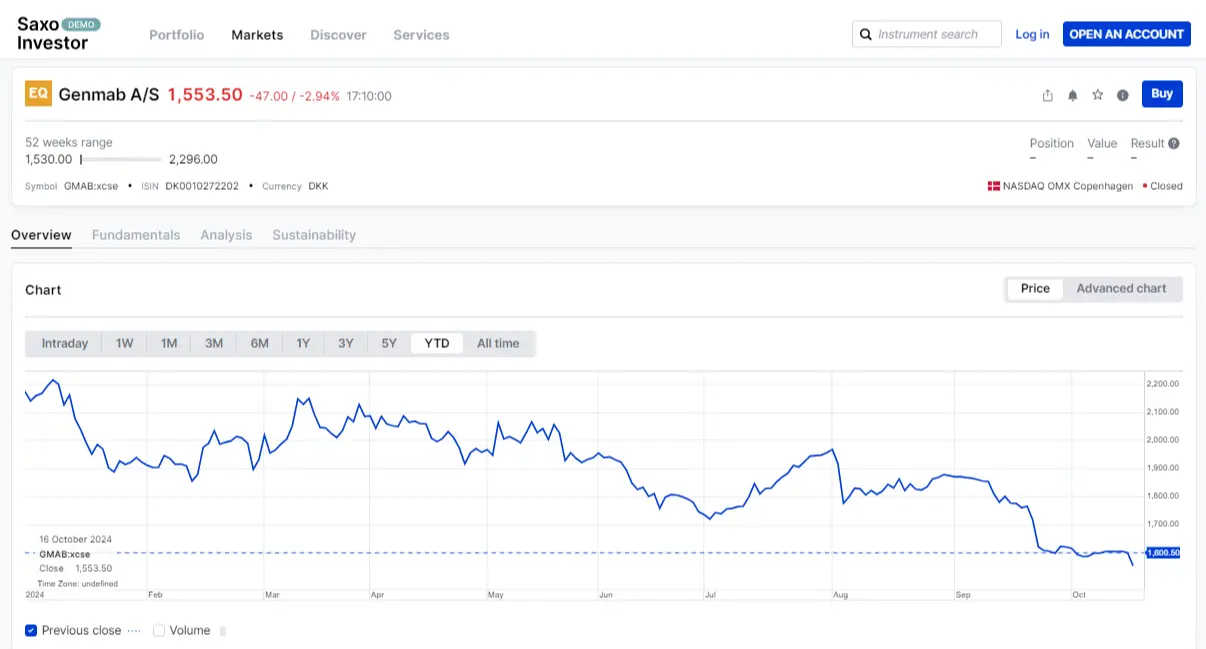The image size is (1206, 649).
Task: Click the share icon beside Buy
Action: tap(1047, 95)
